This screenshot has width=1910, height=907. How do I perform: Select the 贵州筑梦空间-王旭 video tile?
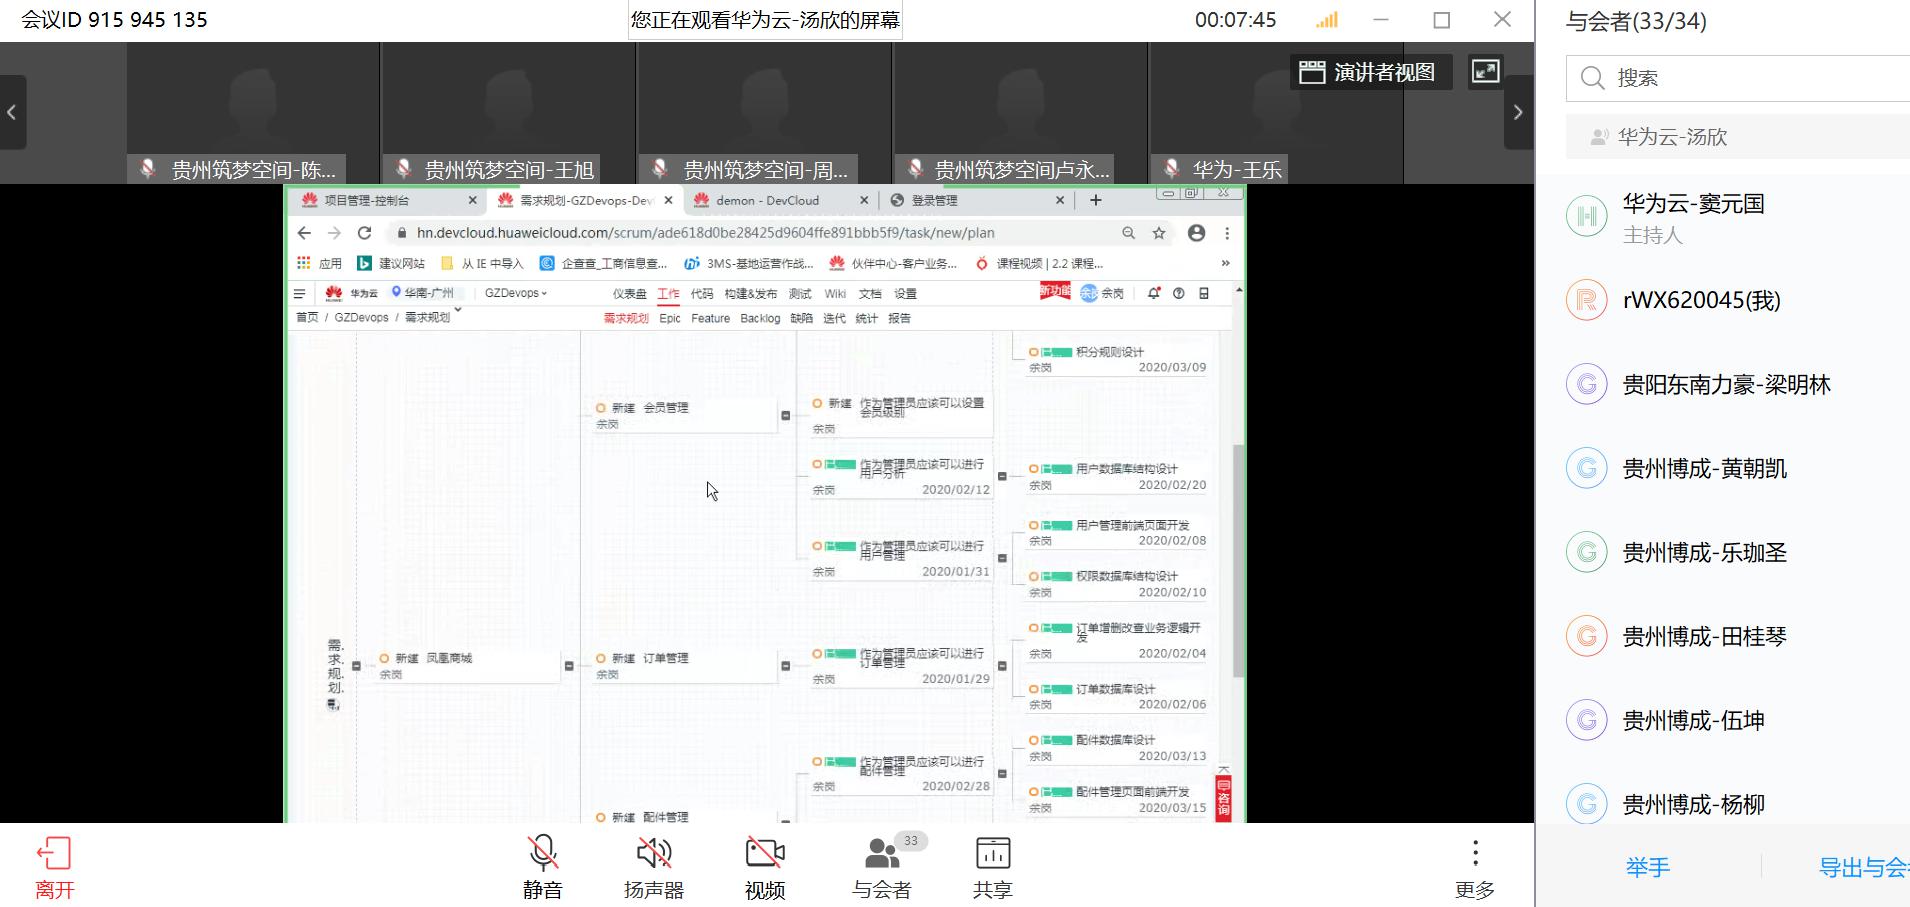coord(508,113)
